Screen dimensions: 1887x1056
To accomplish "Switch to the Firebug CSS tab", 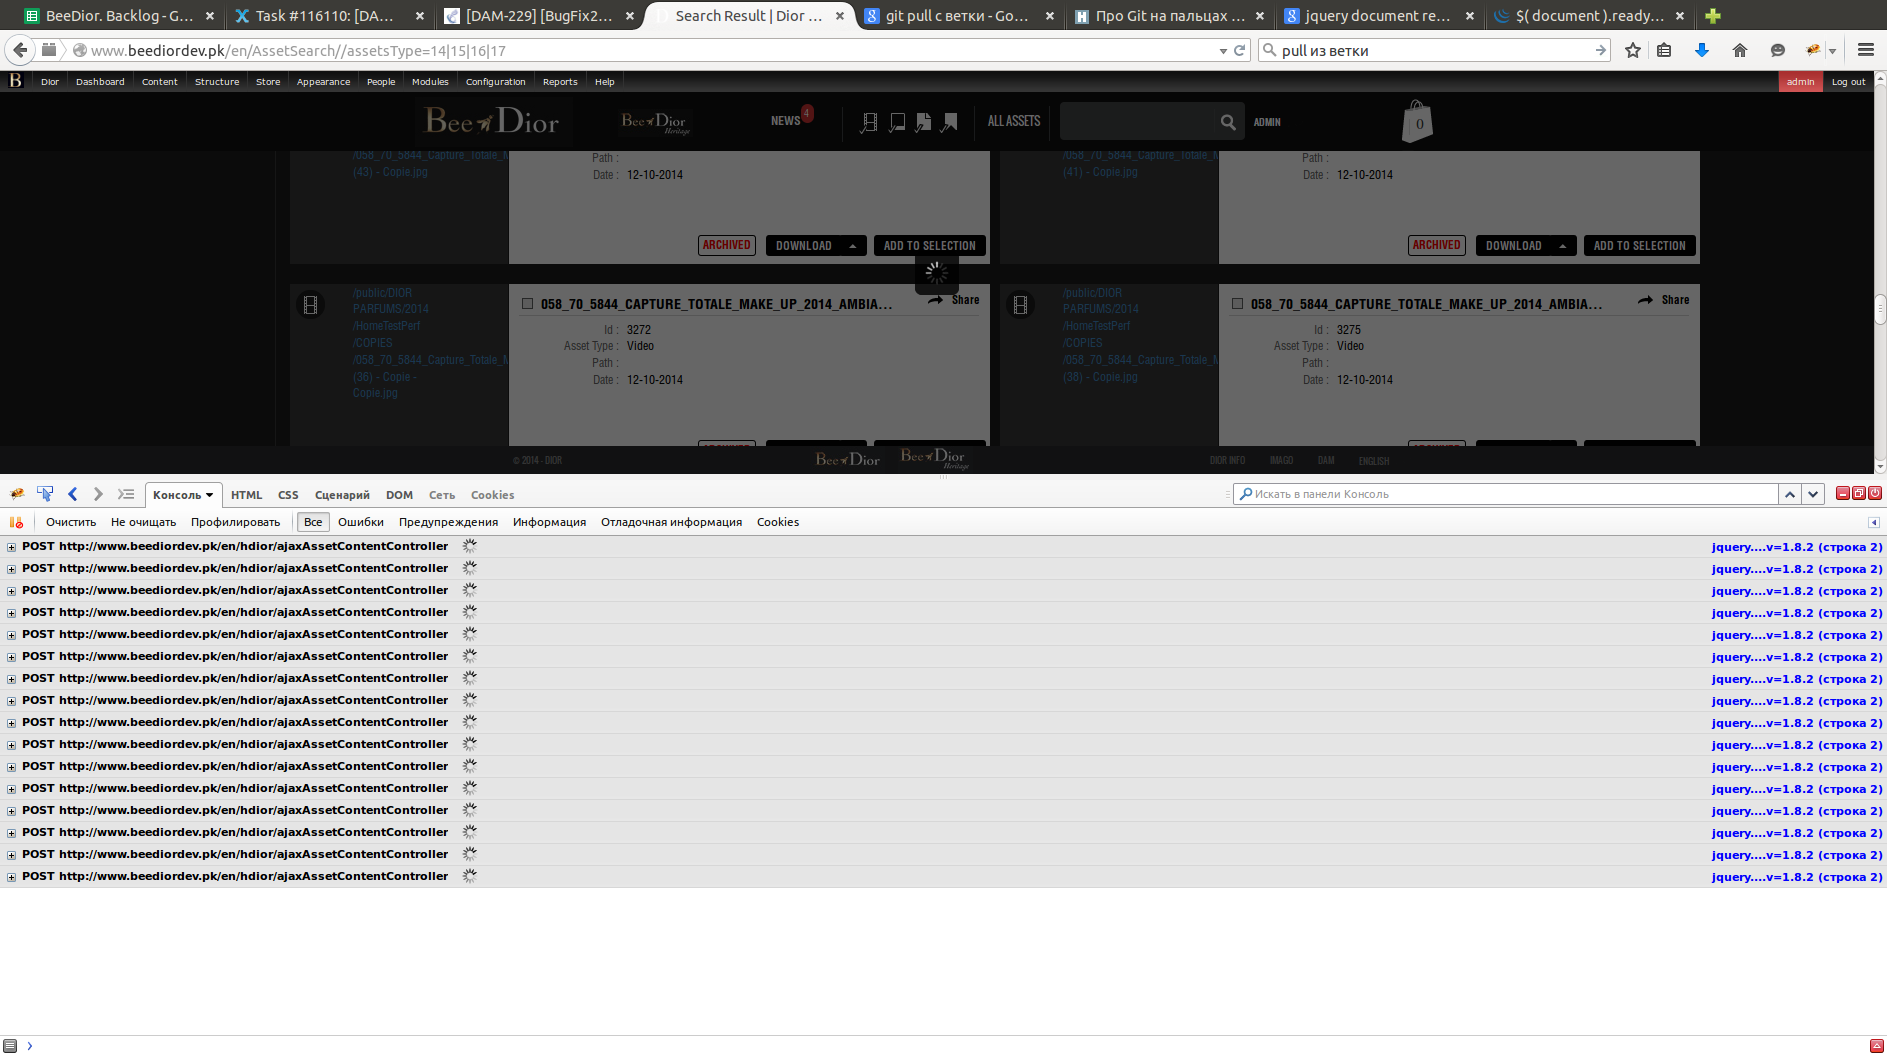I will coord(288,495).
